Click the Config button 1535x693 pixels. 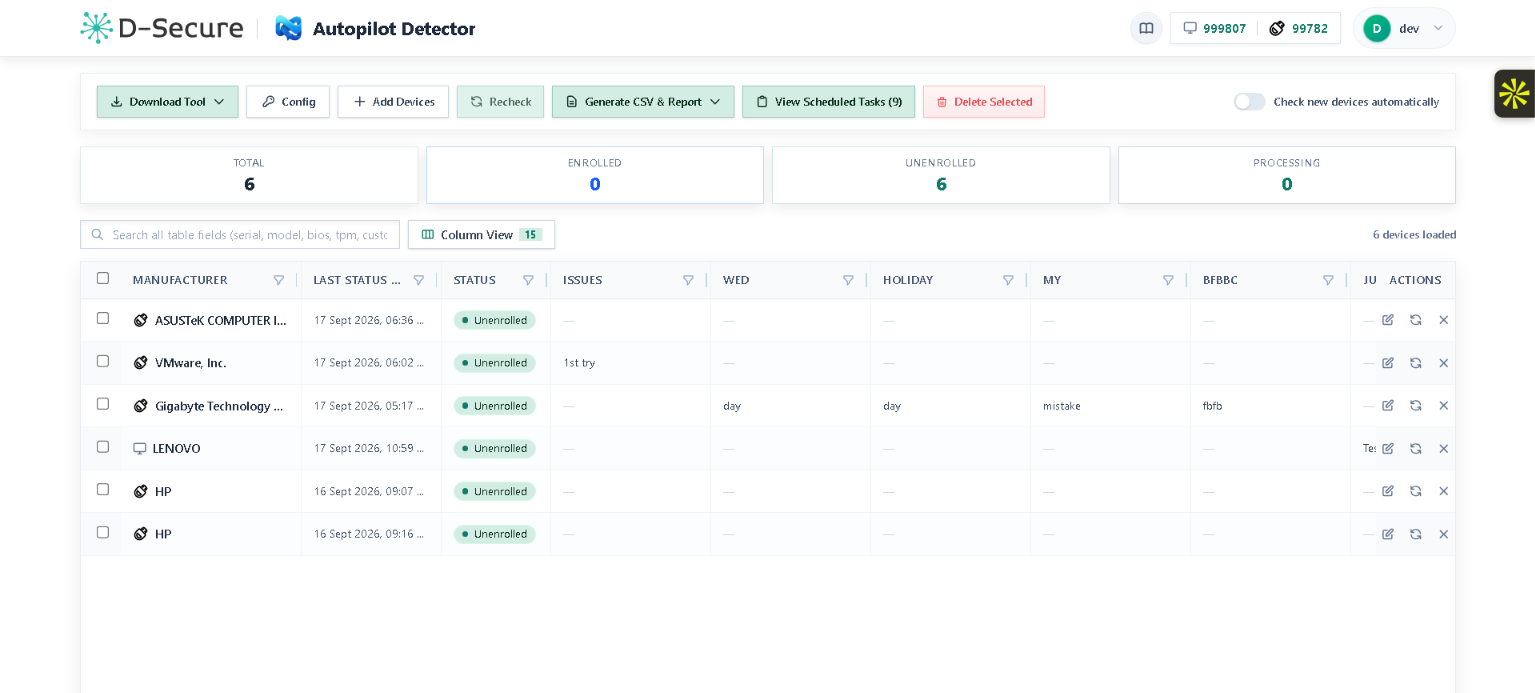click(x=288, y=101)
